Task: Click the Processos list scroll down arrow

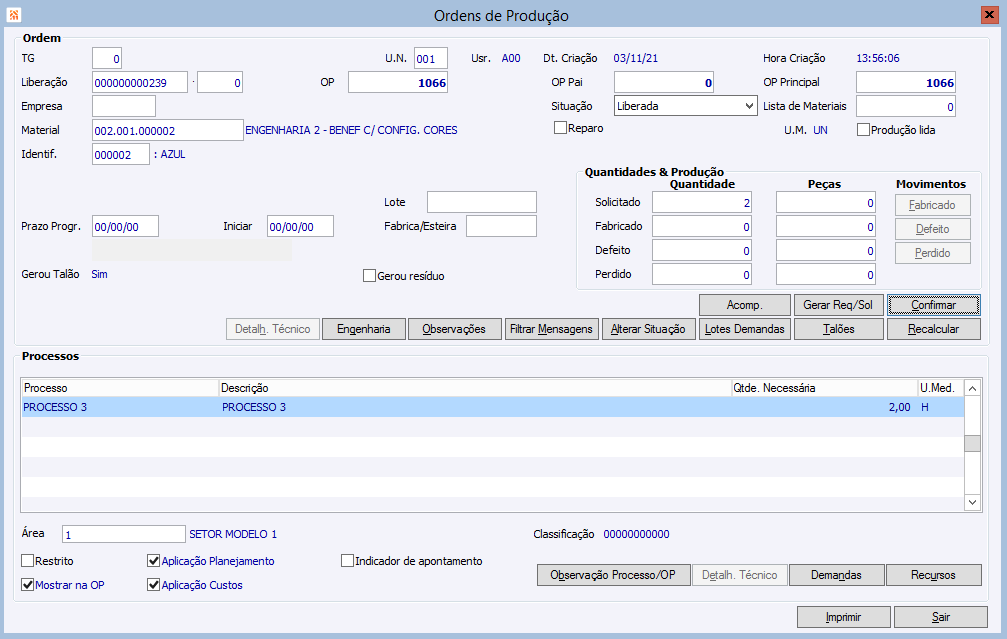Action: [972, 502]
